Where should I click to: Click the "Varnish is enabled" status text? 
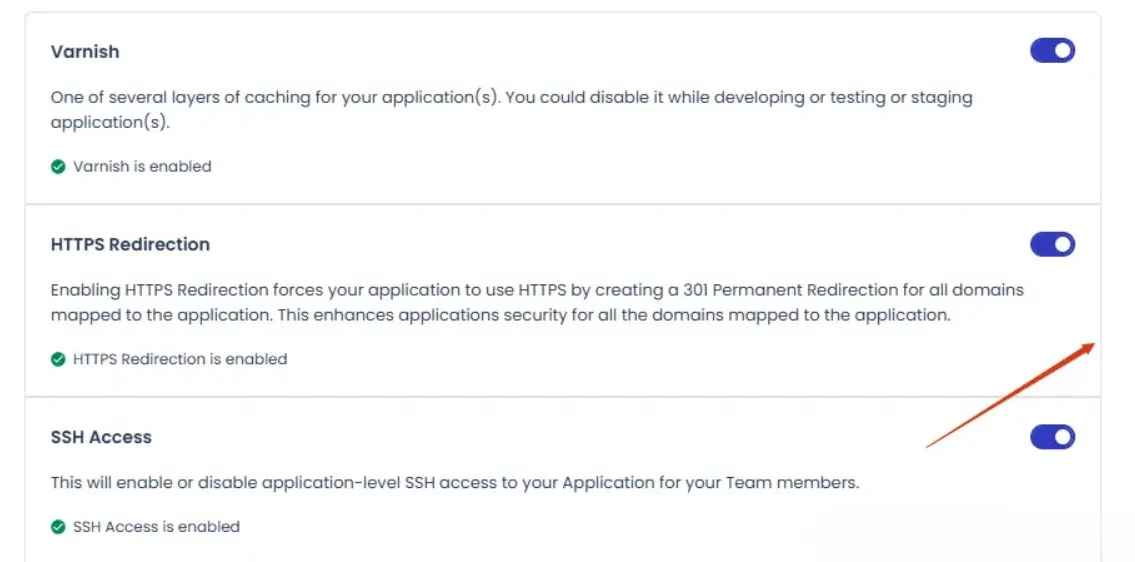click(142, 167)
